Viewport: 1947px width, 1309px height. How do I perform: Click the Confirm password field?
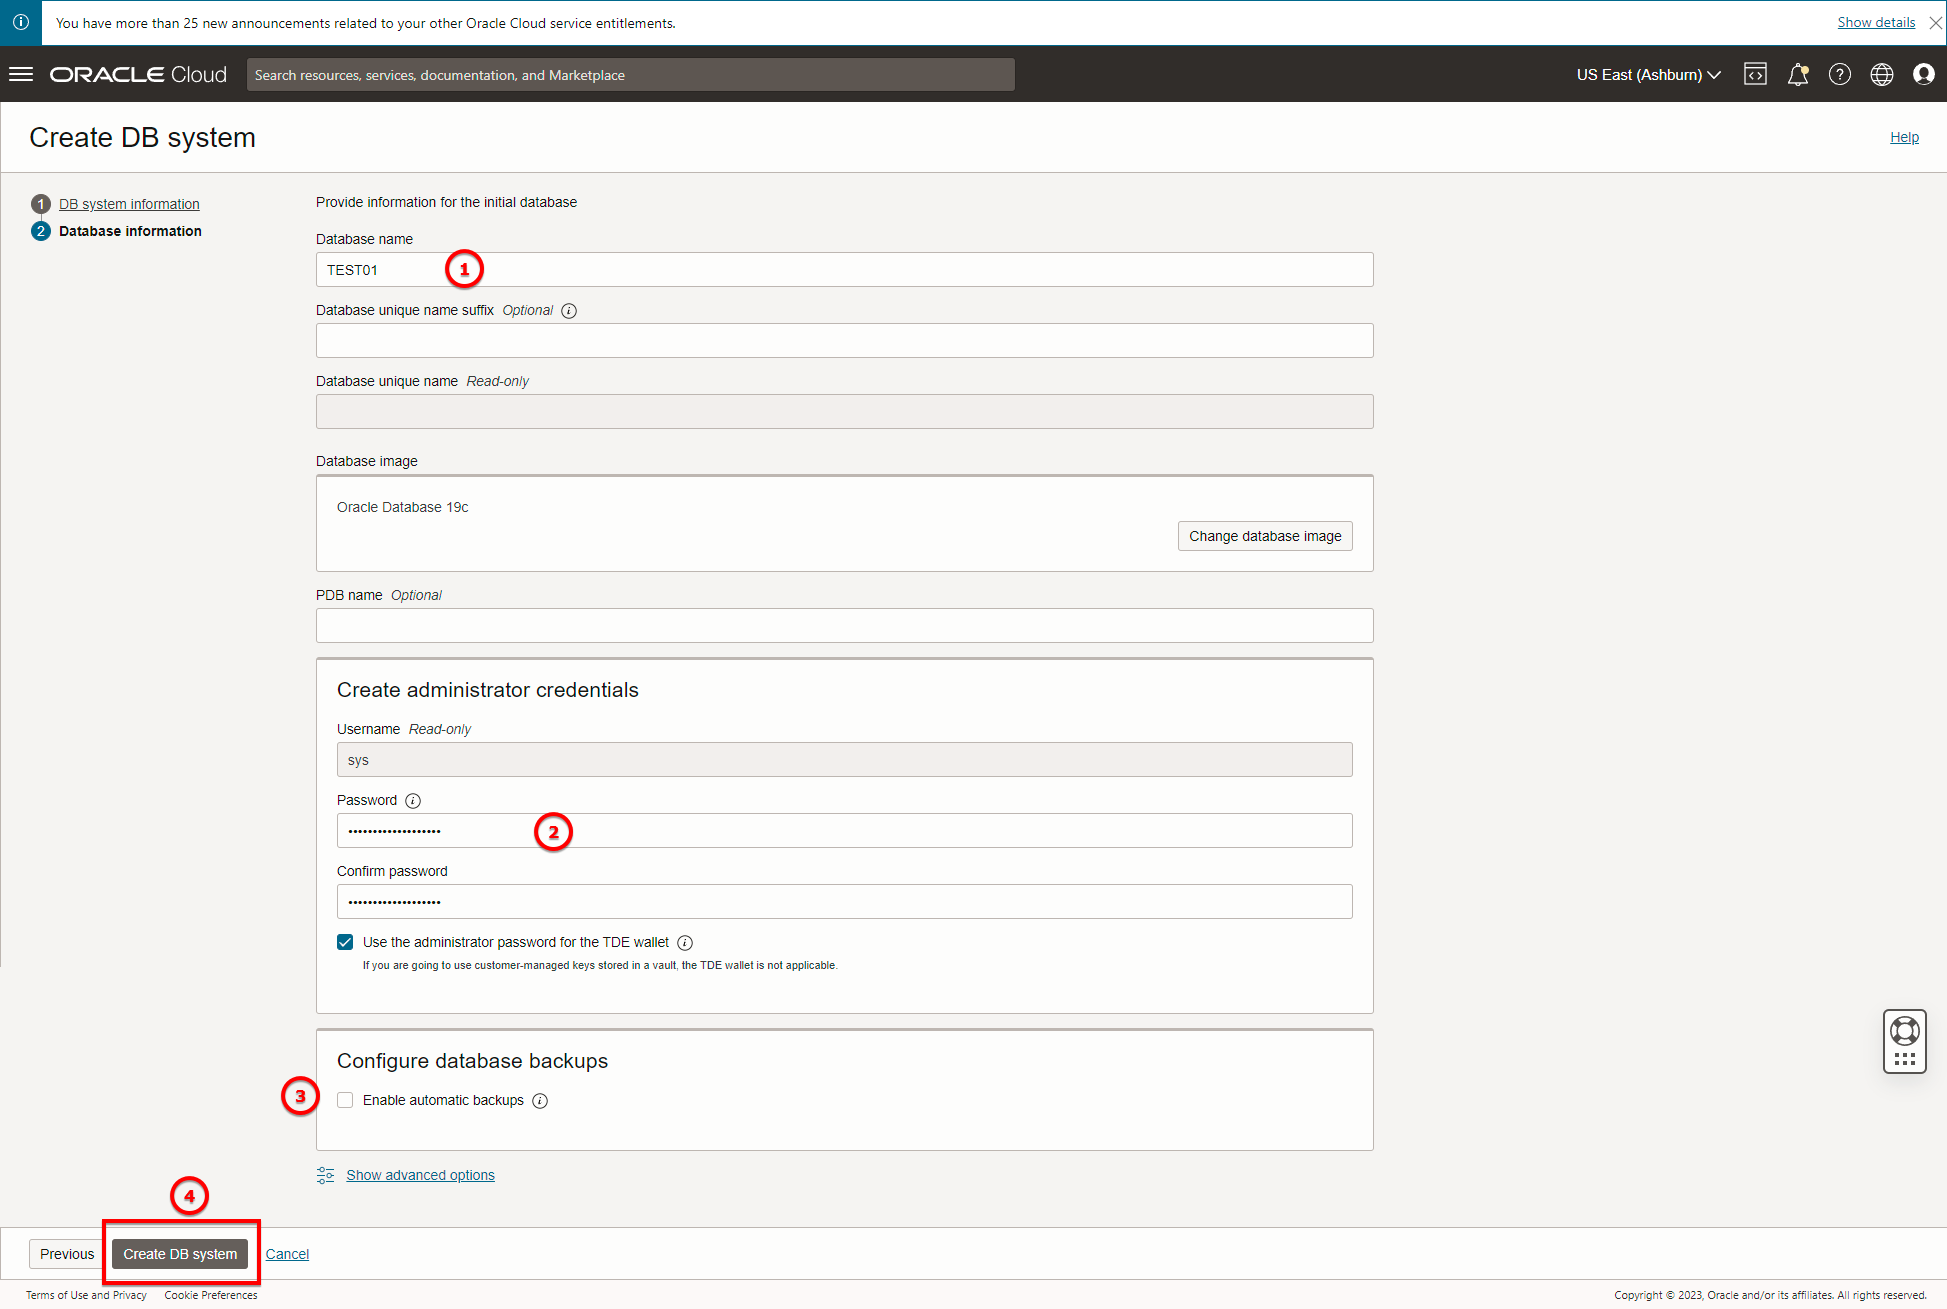point(845,902)
